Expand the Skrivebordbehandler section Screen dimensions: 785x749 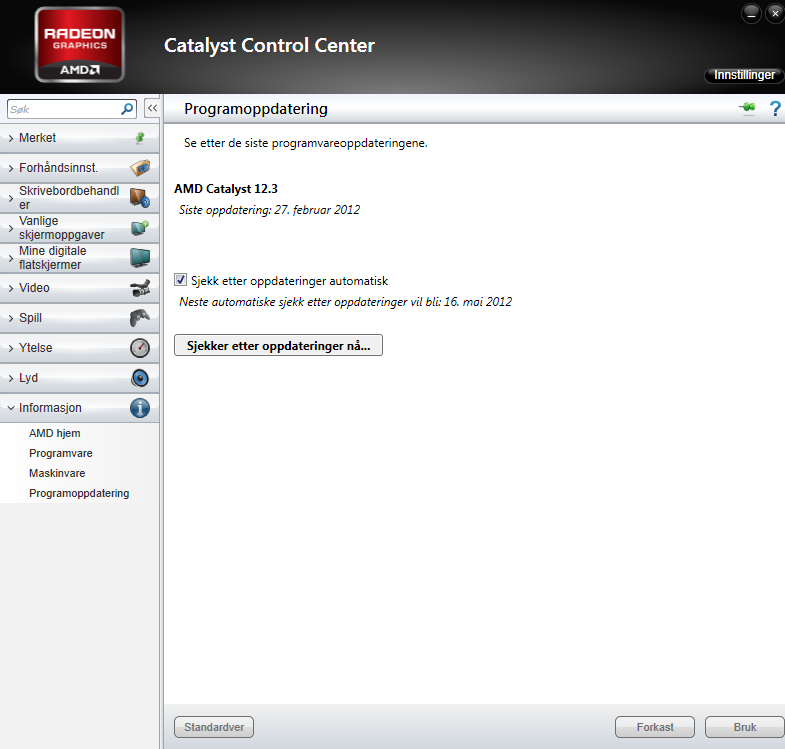(x=11, y=198)
